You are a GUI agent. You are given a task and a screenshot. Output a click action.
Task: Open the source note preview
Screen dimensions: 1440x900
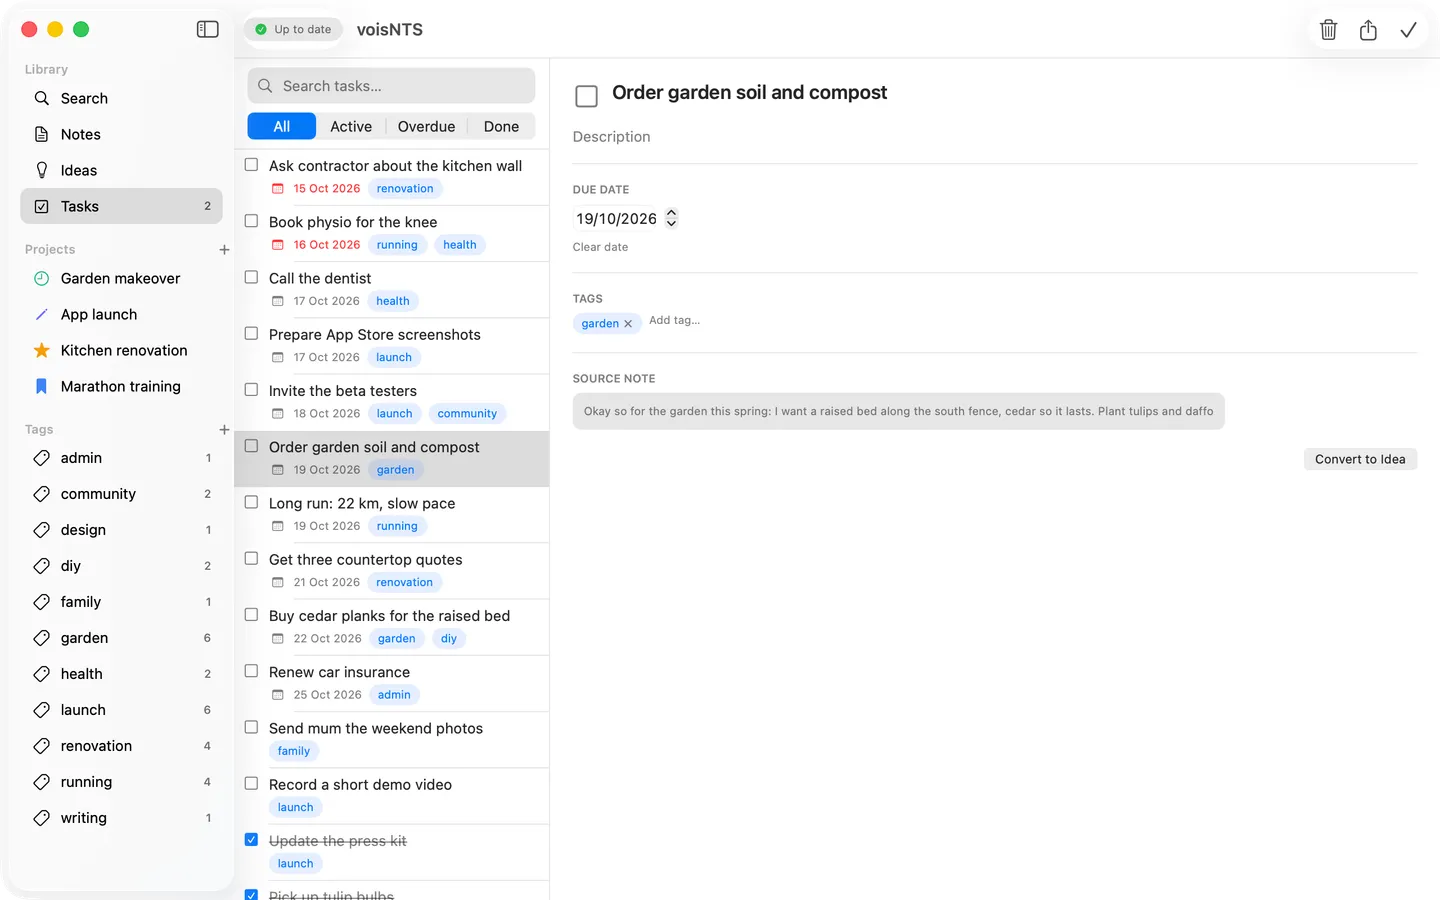point(898,411)
